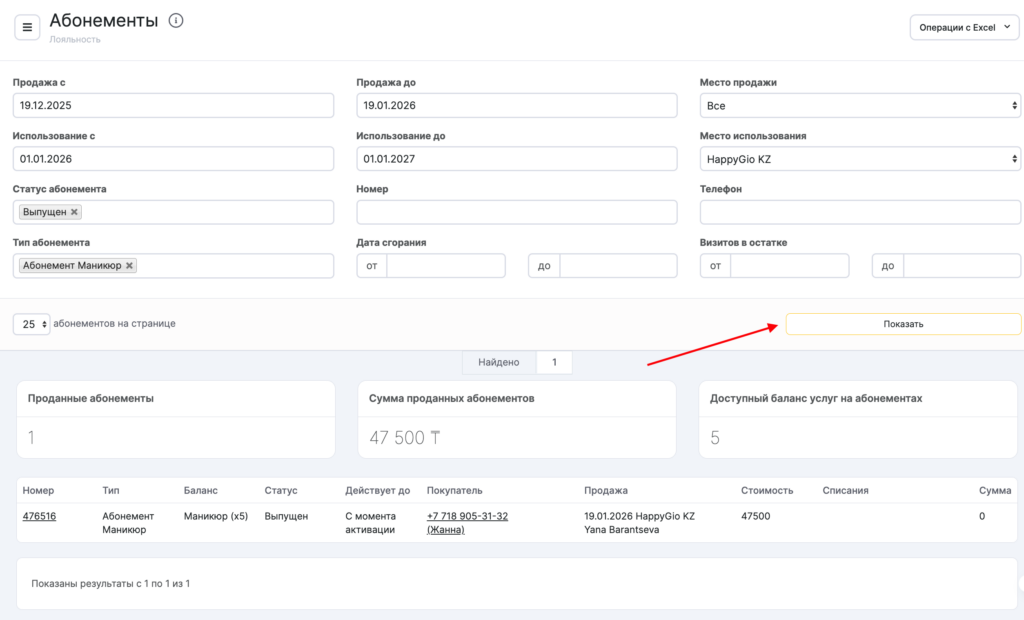Remove the Выпущен status tag
The height and width of the screenshot is (620, 1024).
75,212
